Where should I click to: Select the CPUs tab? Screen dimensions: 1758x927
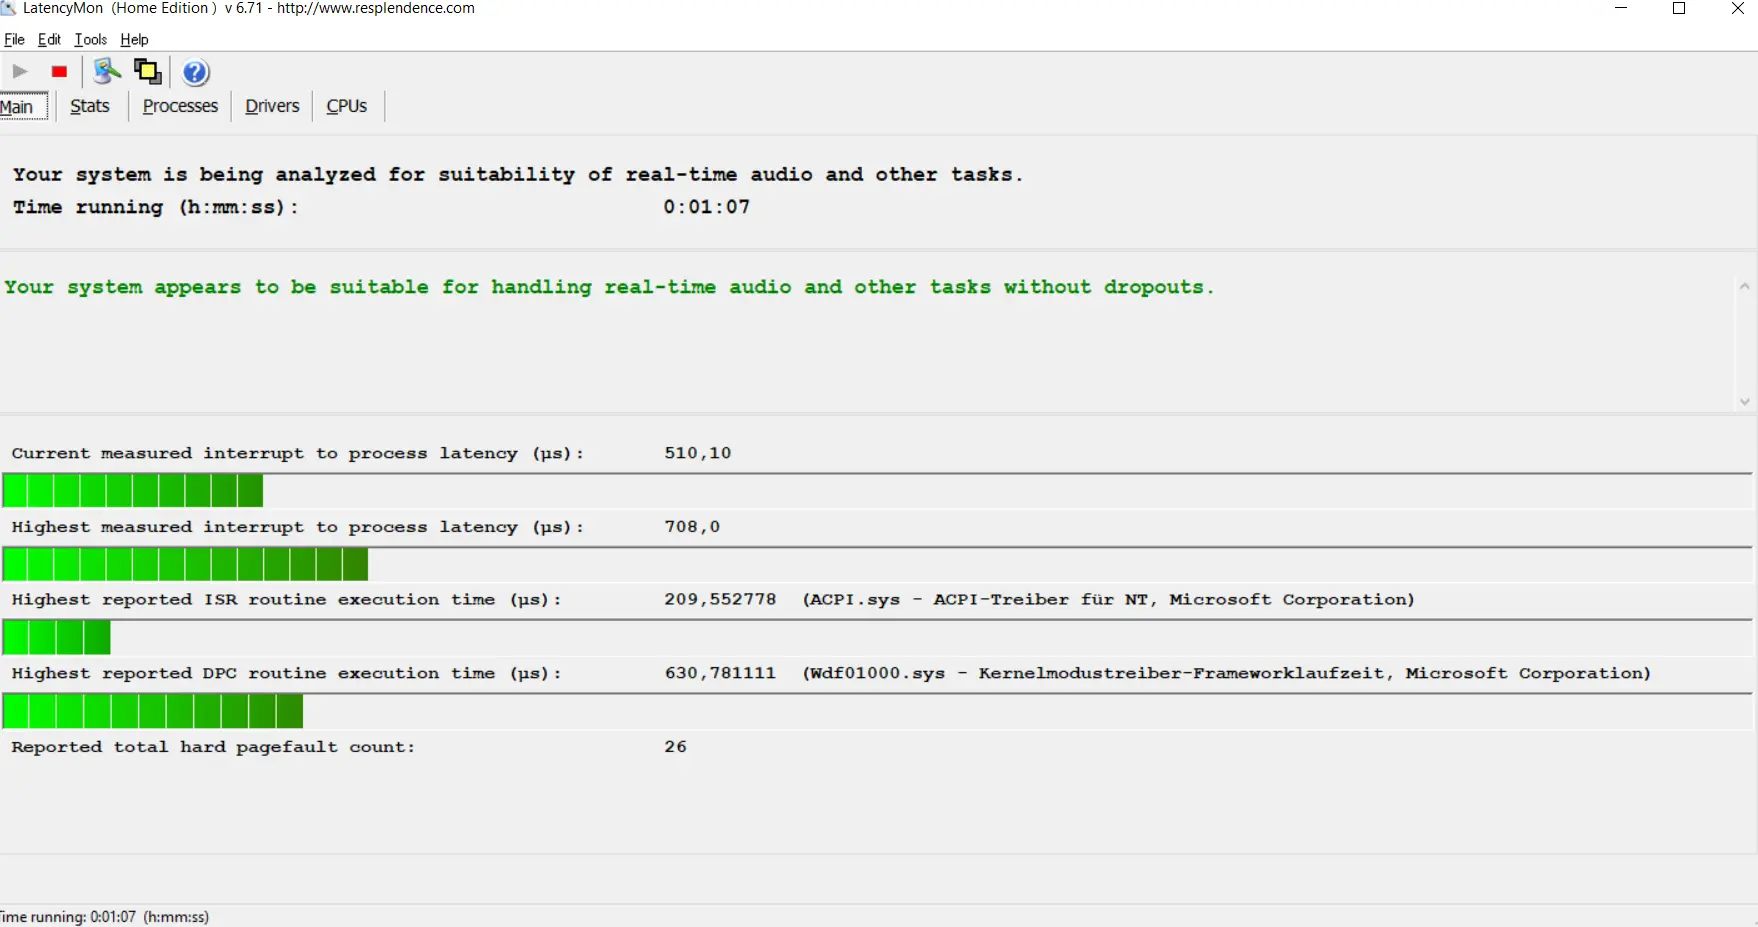(x=347, y=106)
